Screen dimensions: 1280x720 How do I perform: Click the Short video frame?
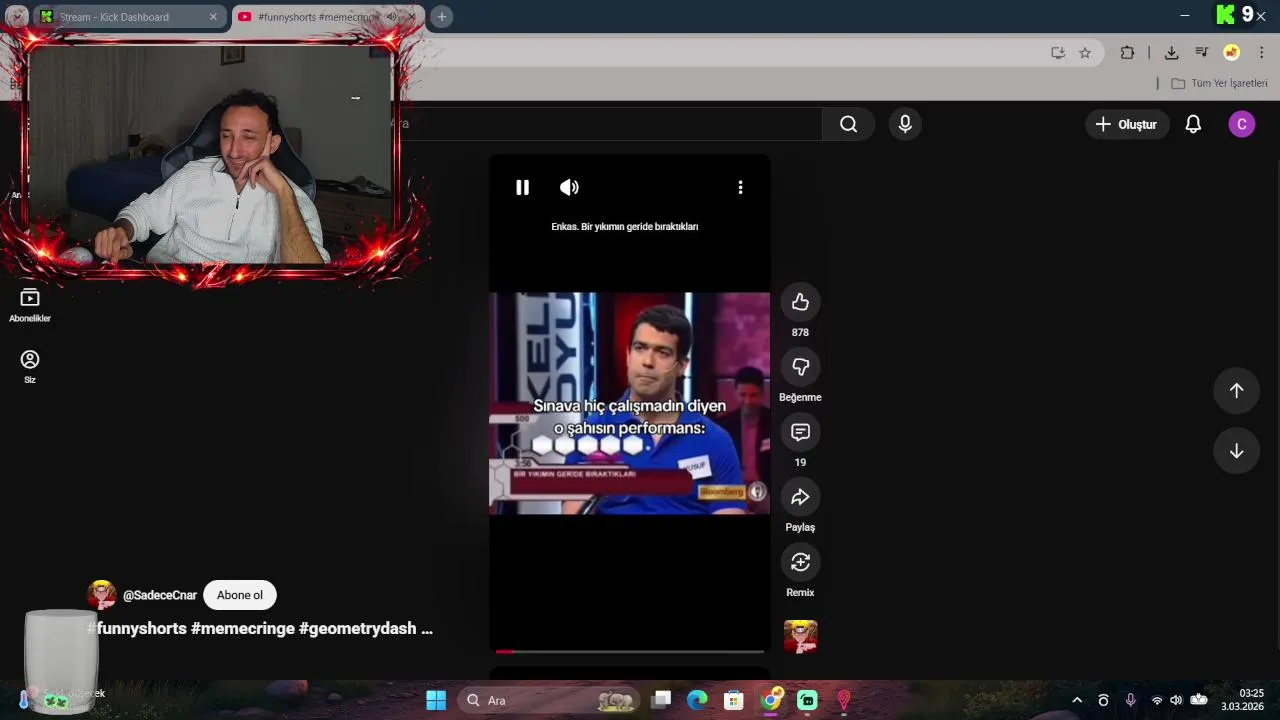pyautogui.click(x=629, y=403)
